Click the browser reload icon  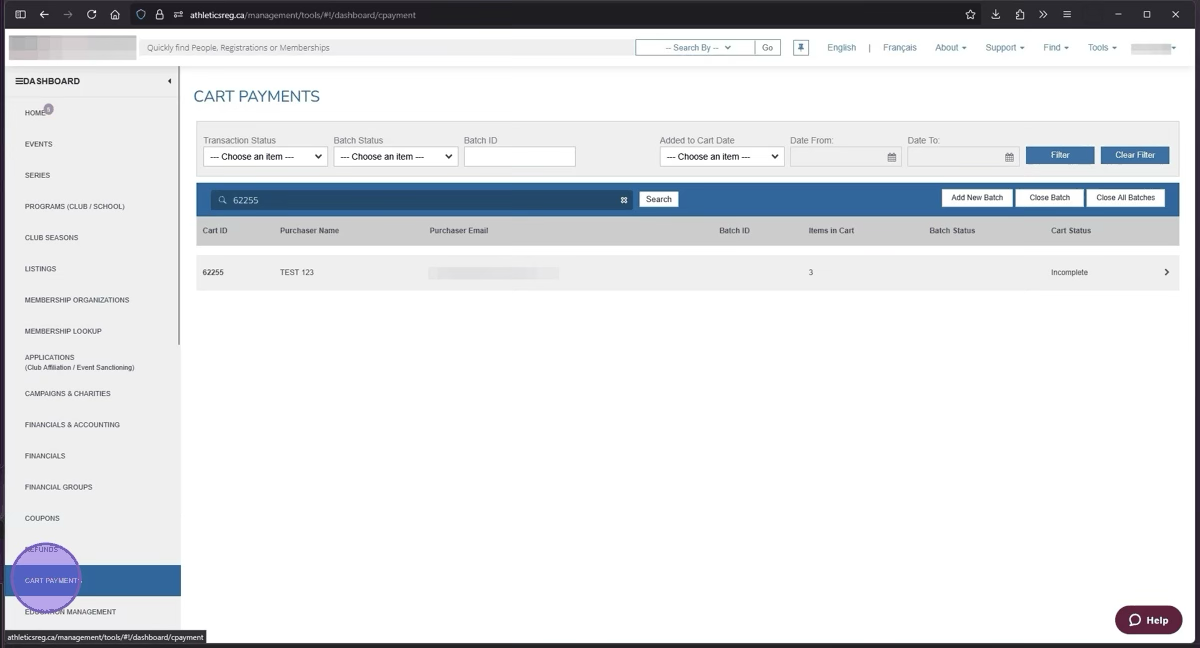point(92,15)
